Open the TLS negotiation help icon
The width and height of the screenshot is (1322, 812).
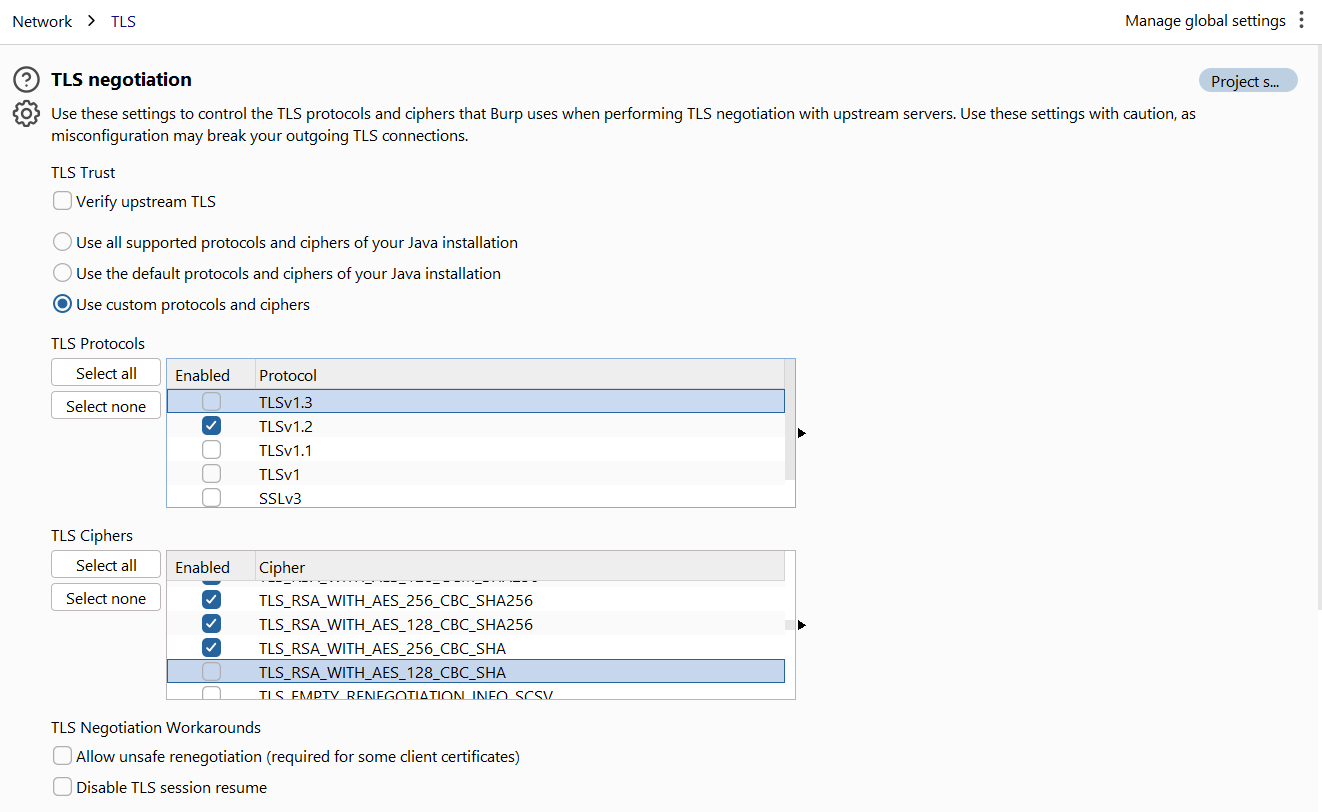point(26,80)
